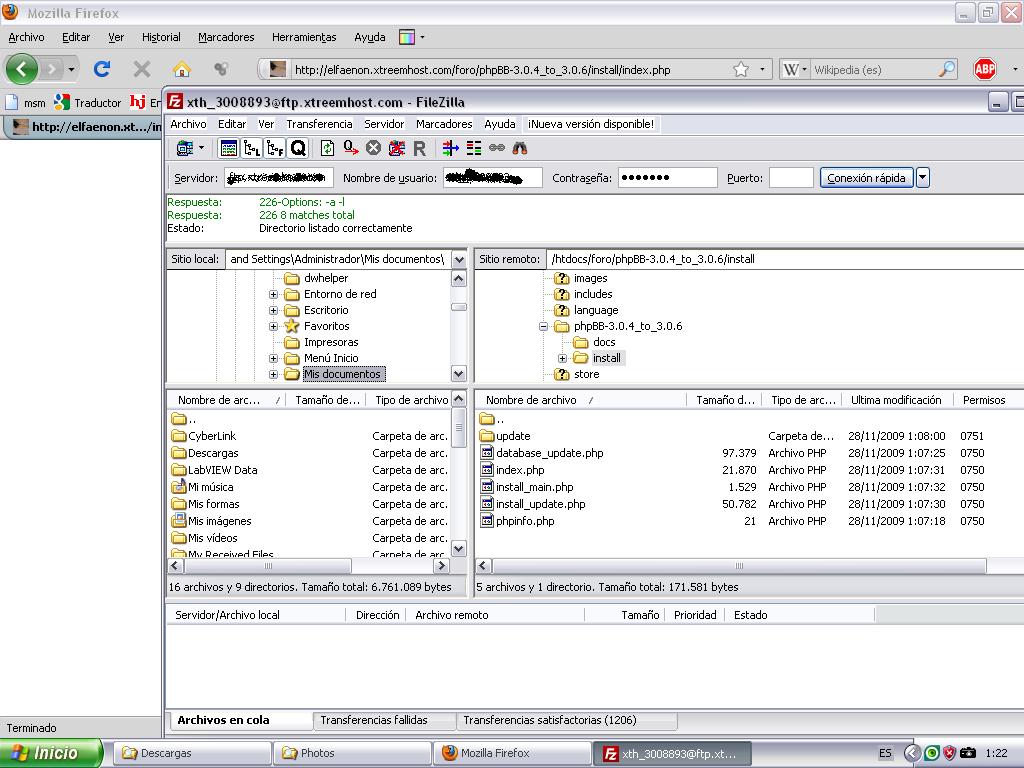Bookmark this page with star icon
The width and height of the screenshot is (1024, 768).
point(741,69)
